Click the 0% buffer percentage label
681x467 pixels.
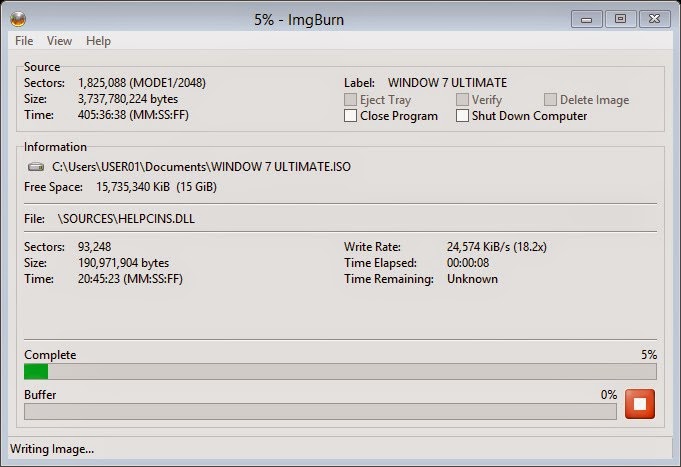[608, 394]
